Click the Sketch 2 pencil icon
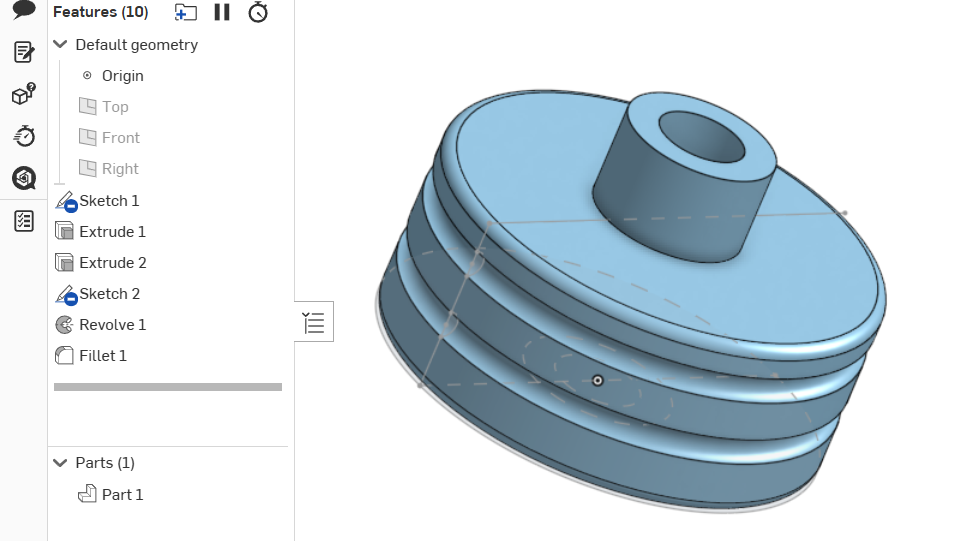The width and height of the screenshot is (959, 541). click(x=65, y=294)
